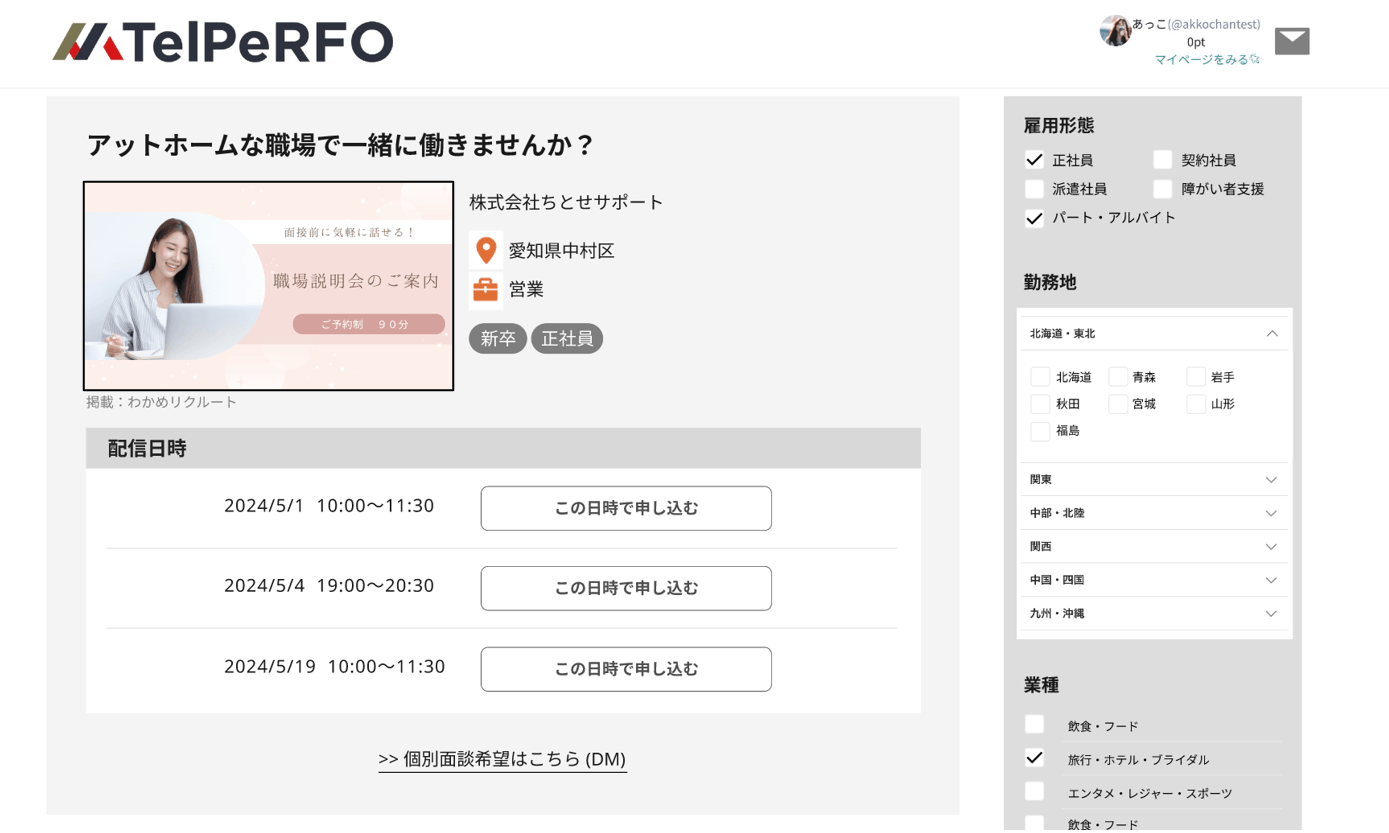Open the 職場説明会 banner image

pyautogui.click(x=268, y=285)
